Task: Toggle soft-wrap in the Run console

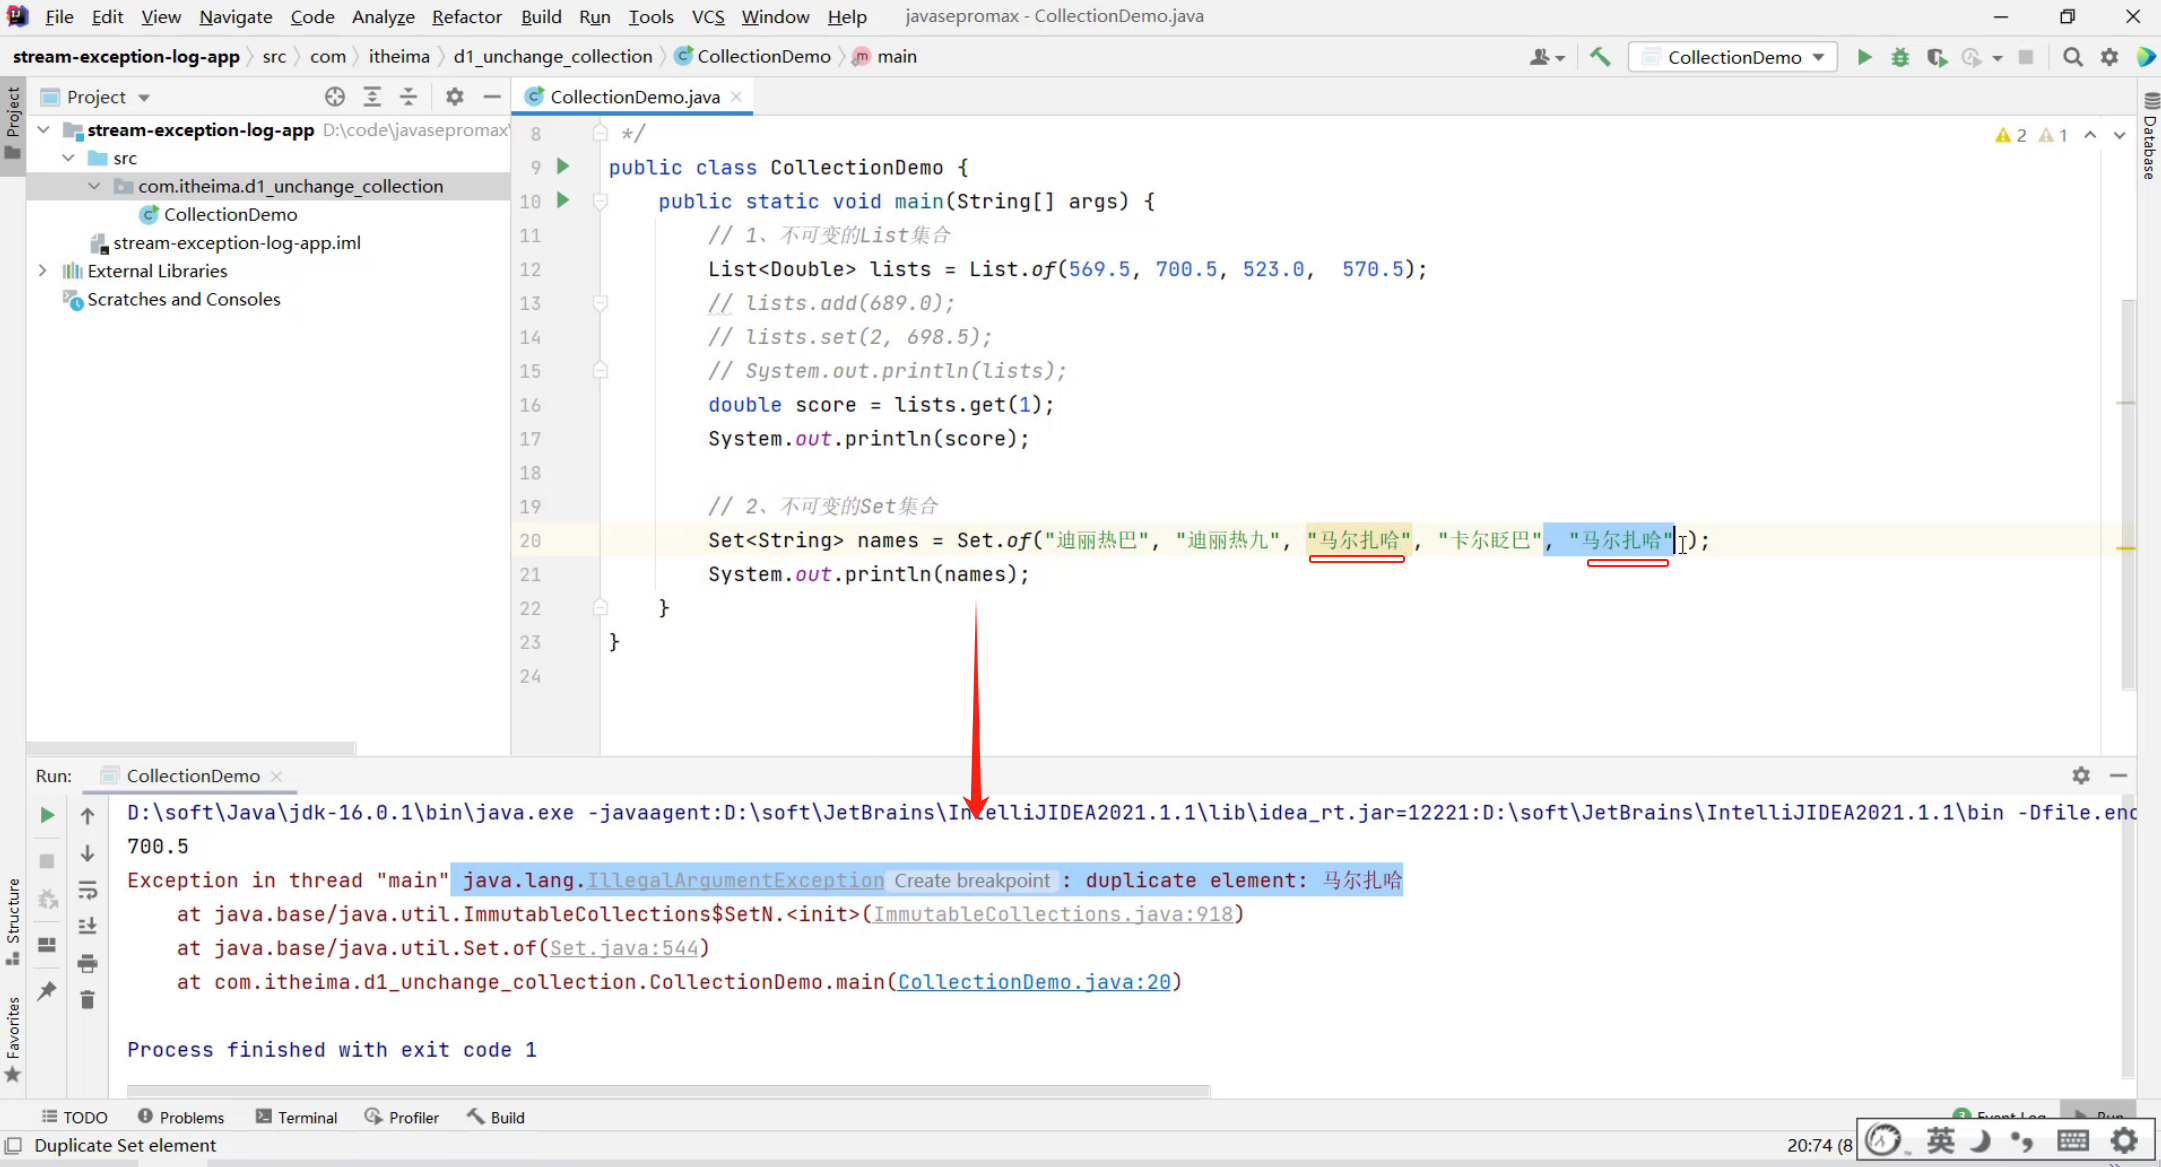Action: [x=87, y=890]
